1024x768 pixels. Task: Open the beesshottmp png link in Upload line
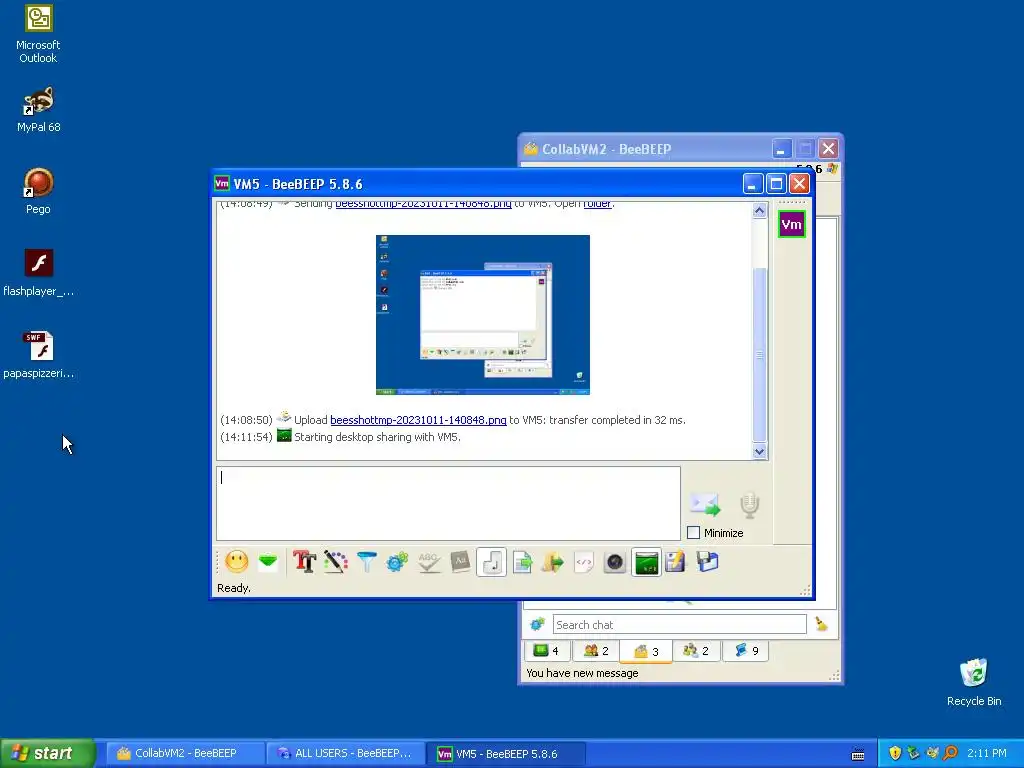(418, 420)
